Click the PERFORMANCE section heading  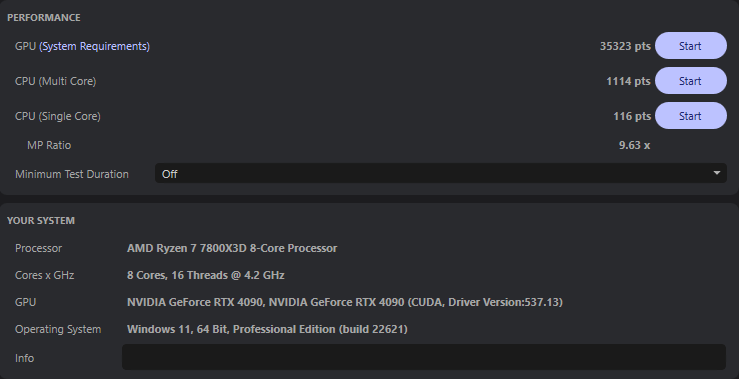point(44,17)
